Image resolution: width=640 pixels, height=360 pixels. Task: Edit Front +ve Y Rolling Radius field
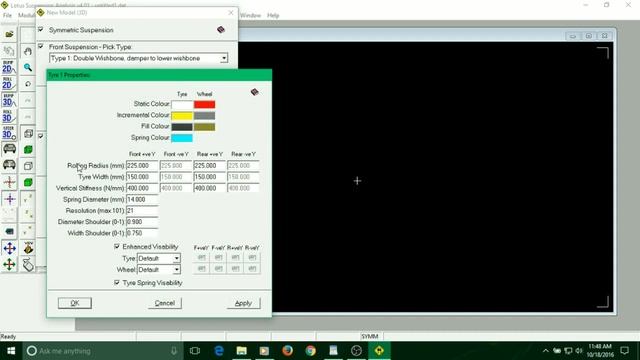(142, 166)
